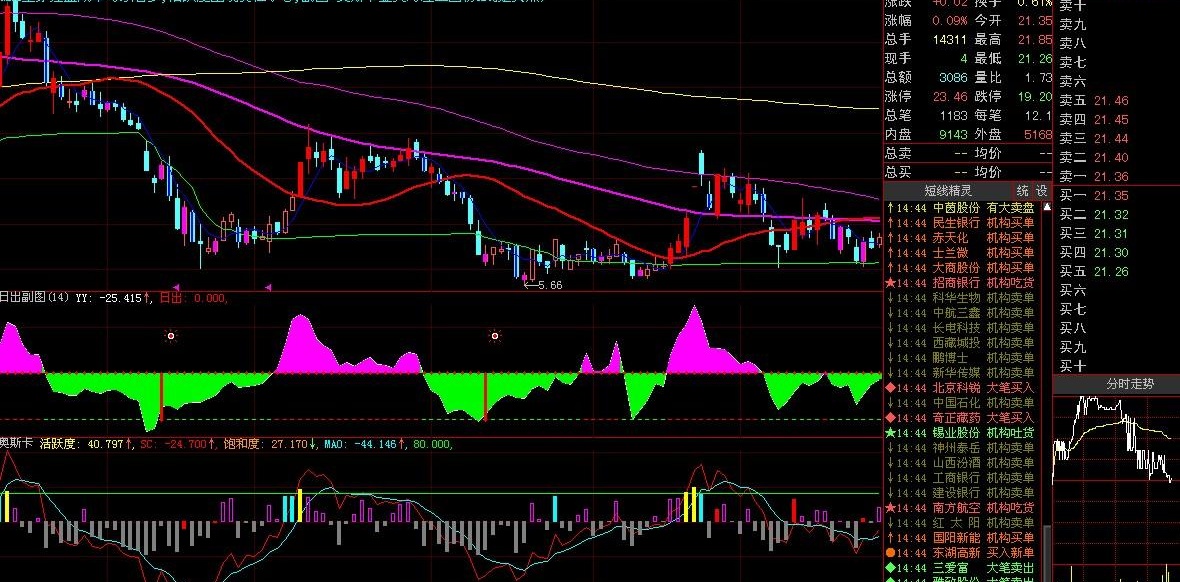The image size is (1180, 582).
Task: Click the green star icon beside 锡业股份
Action: click(890, 433)
